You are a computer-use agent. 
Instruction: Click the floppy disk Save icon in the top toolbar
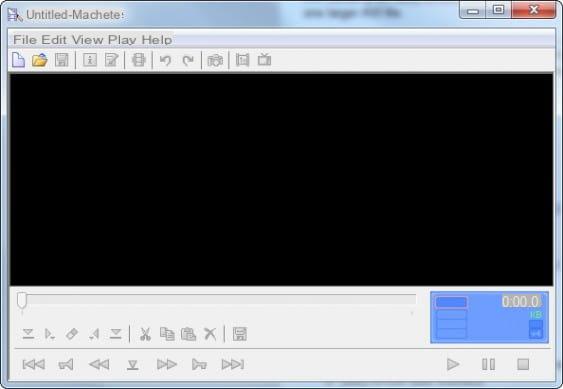click(x=62, y=60)
